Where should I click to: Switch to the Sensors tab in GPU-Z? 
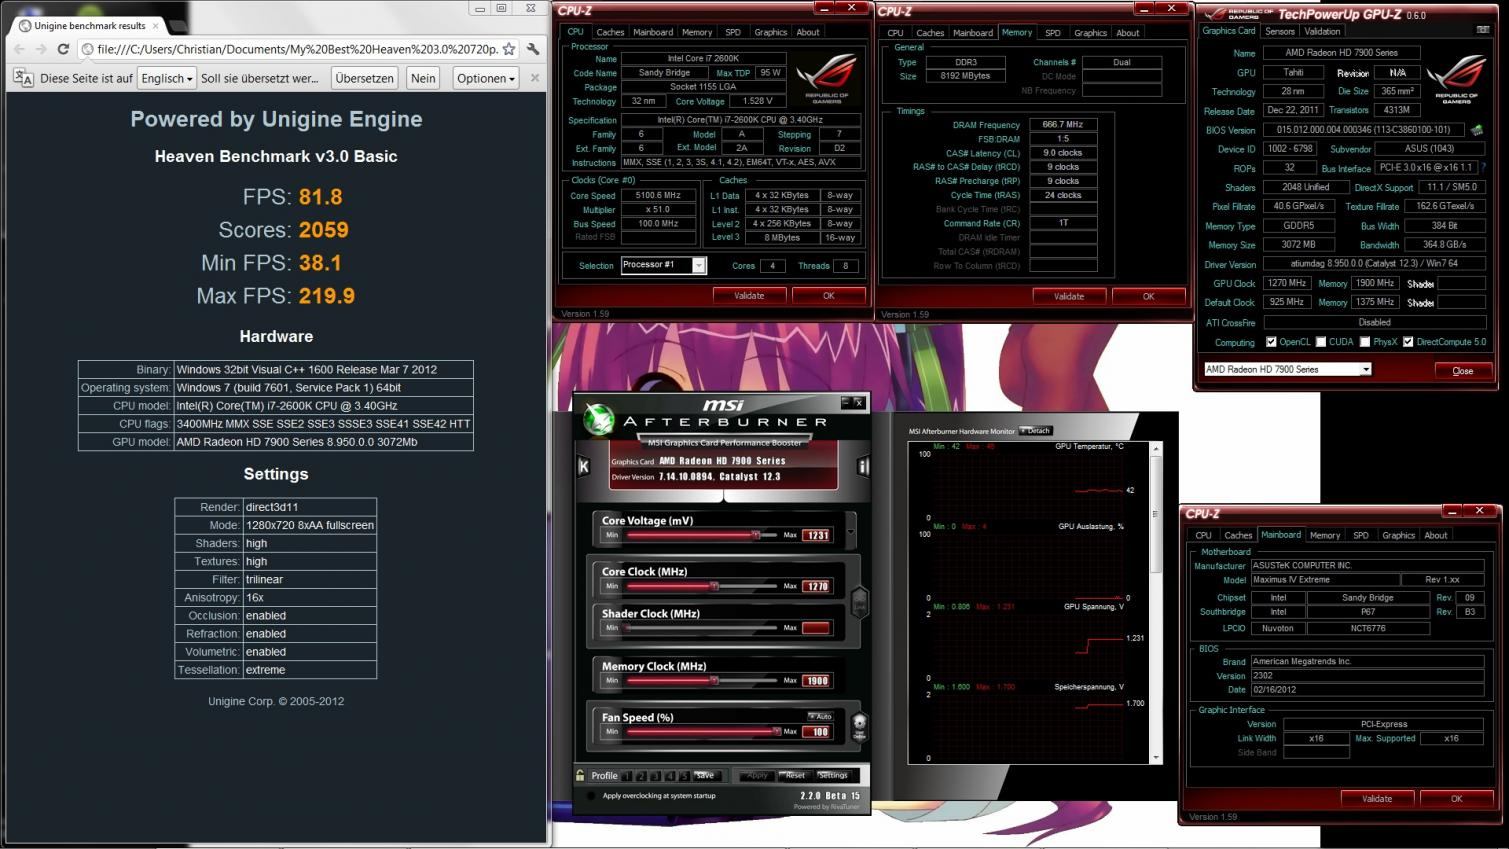(x=1280, y=31)
